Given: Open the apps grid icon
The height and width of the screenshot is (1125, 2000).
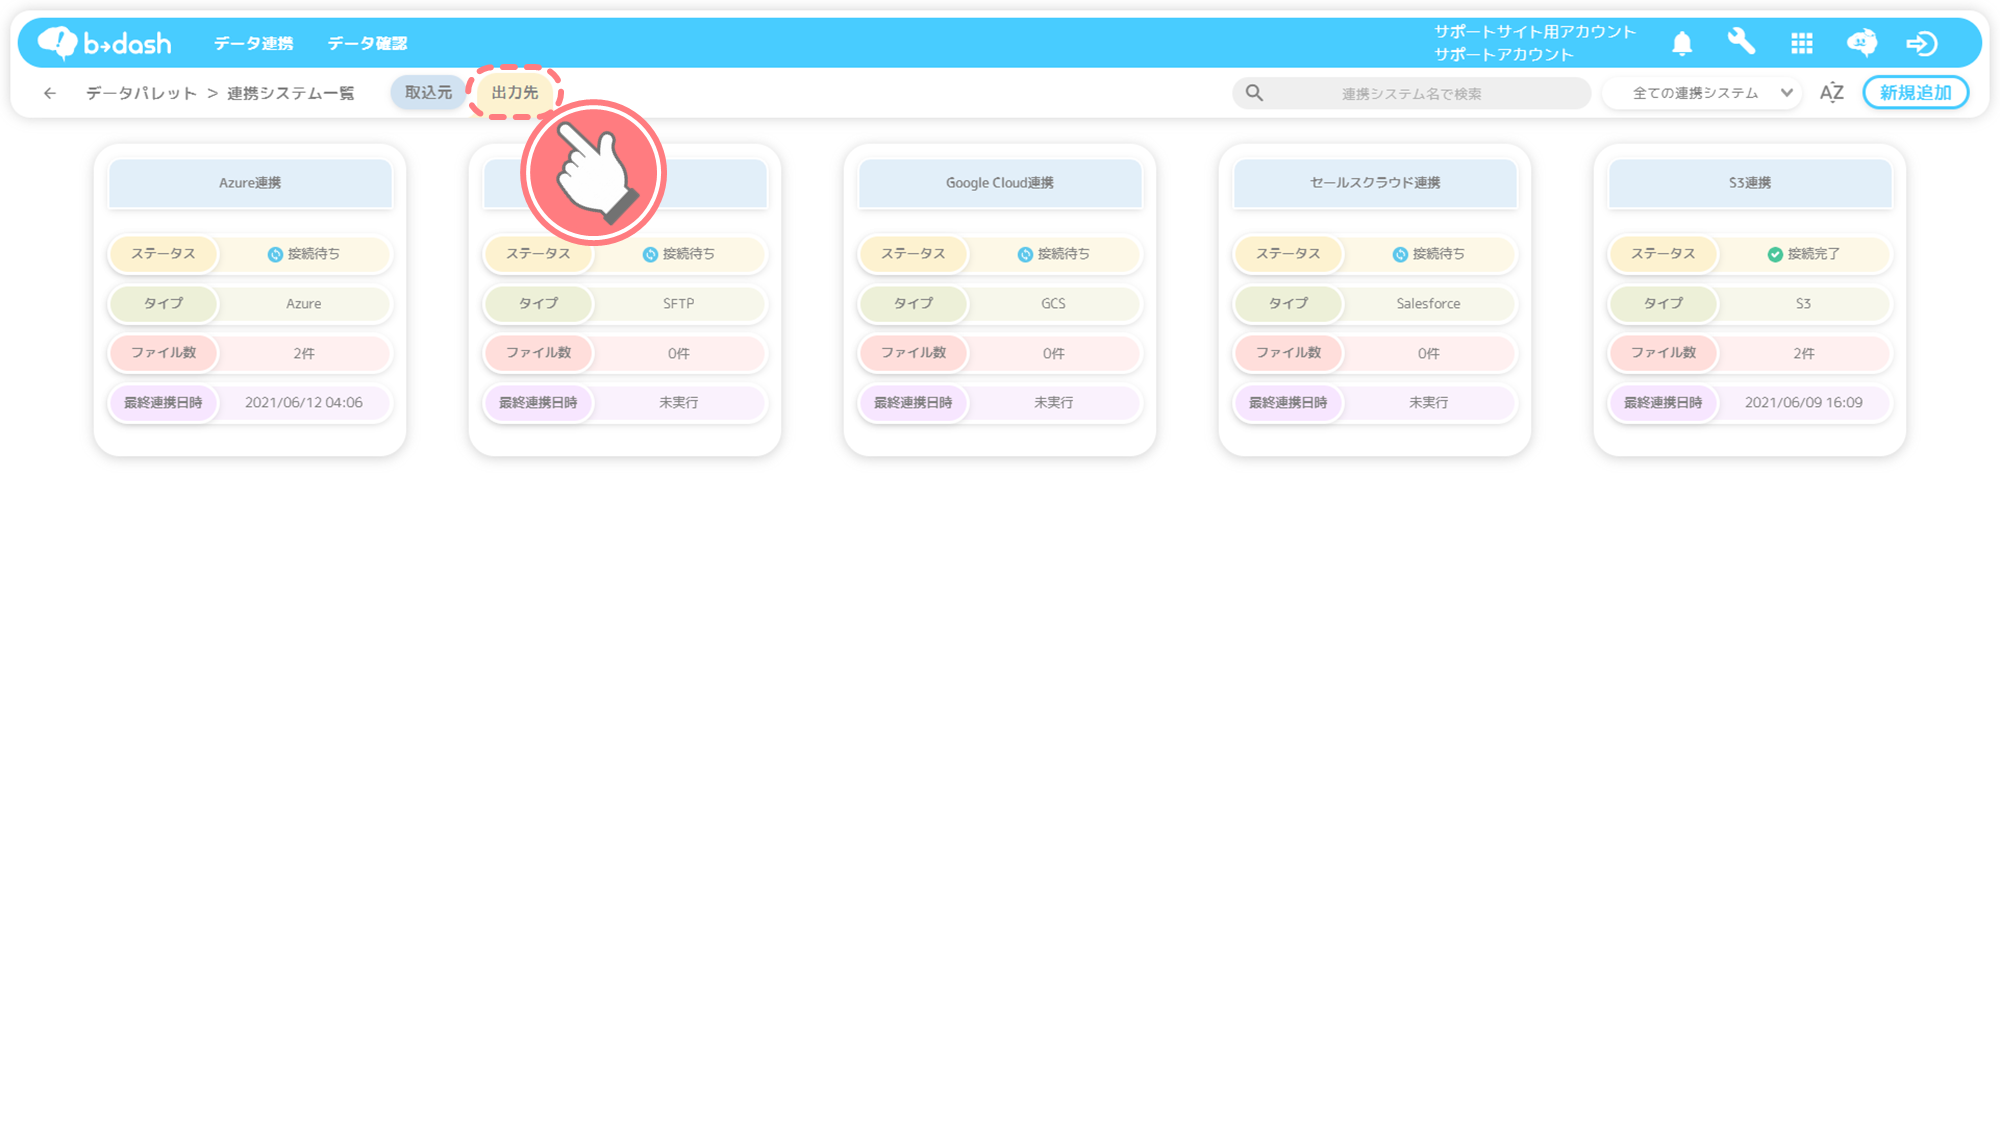Looking at the screenshot, I should pos(1802,43).
